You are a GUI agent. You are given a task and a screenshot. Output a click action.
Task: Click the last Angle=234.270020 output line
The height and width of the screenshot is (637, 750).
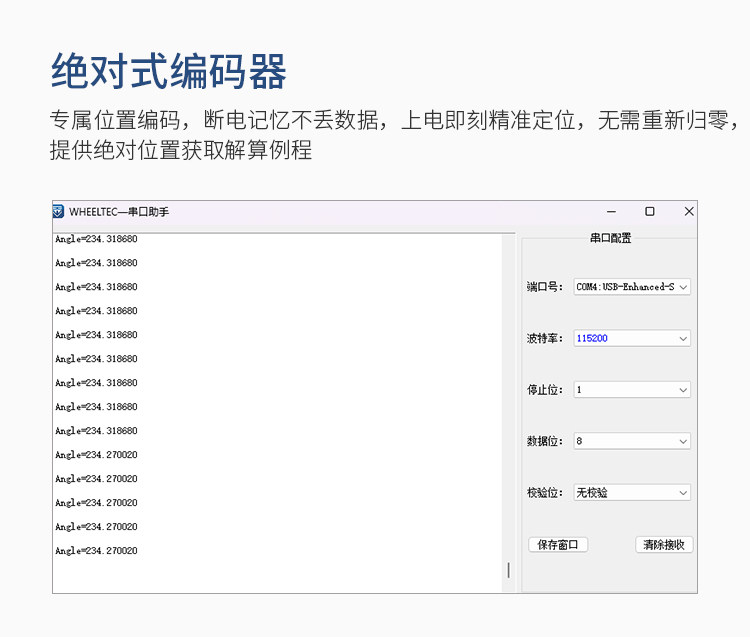(96, 551)
